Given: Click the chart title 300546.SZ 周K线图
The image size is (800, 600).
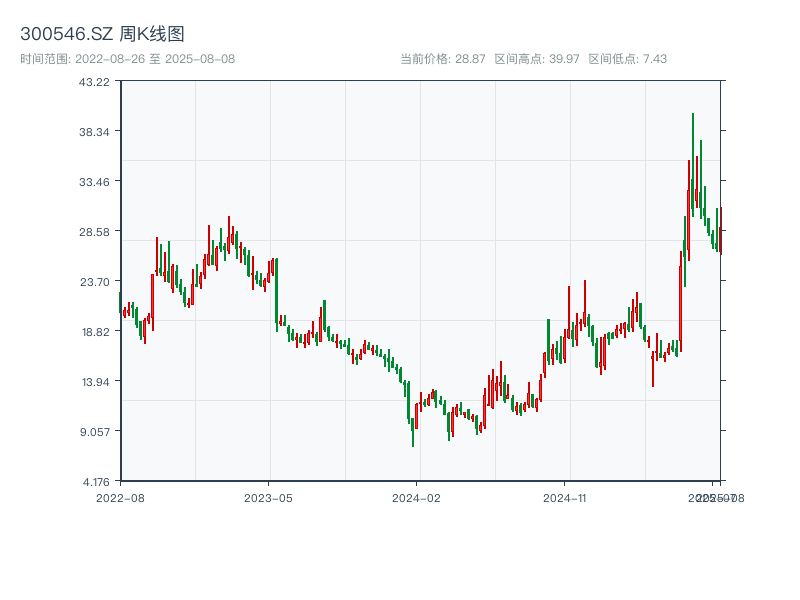Looking at the screenshot, I should pos(102,34).
